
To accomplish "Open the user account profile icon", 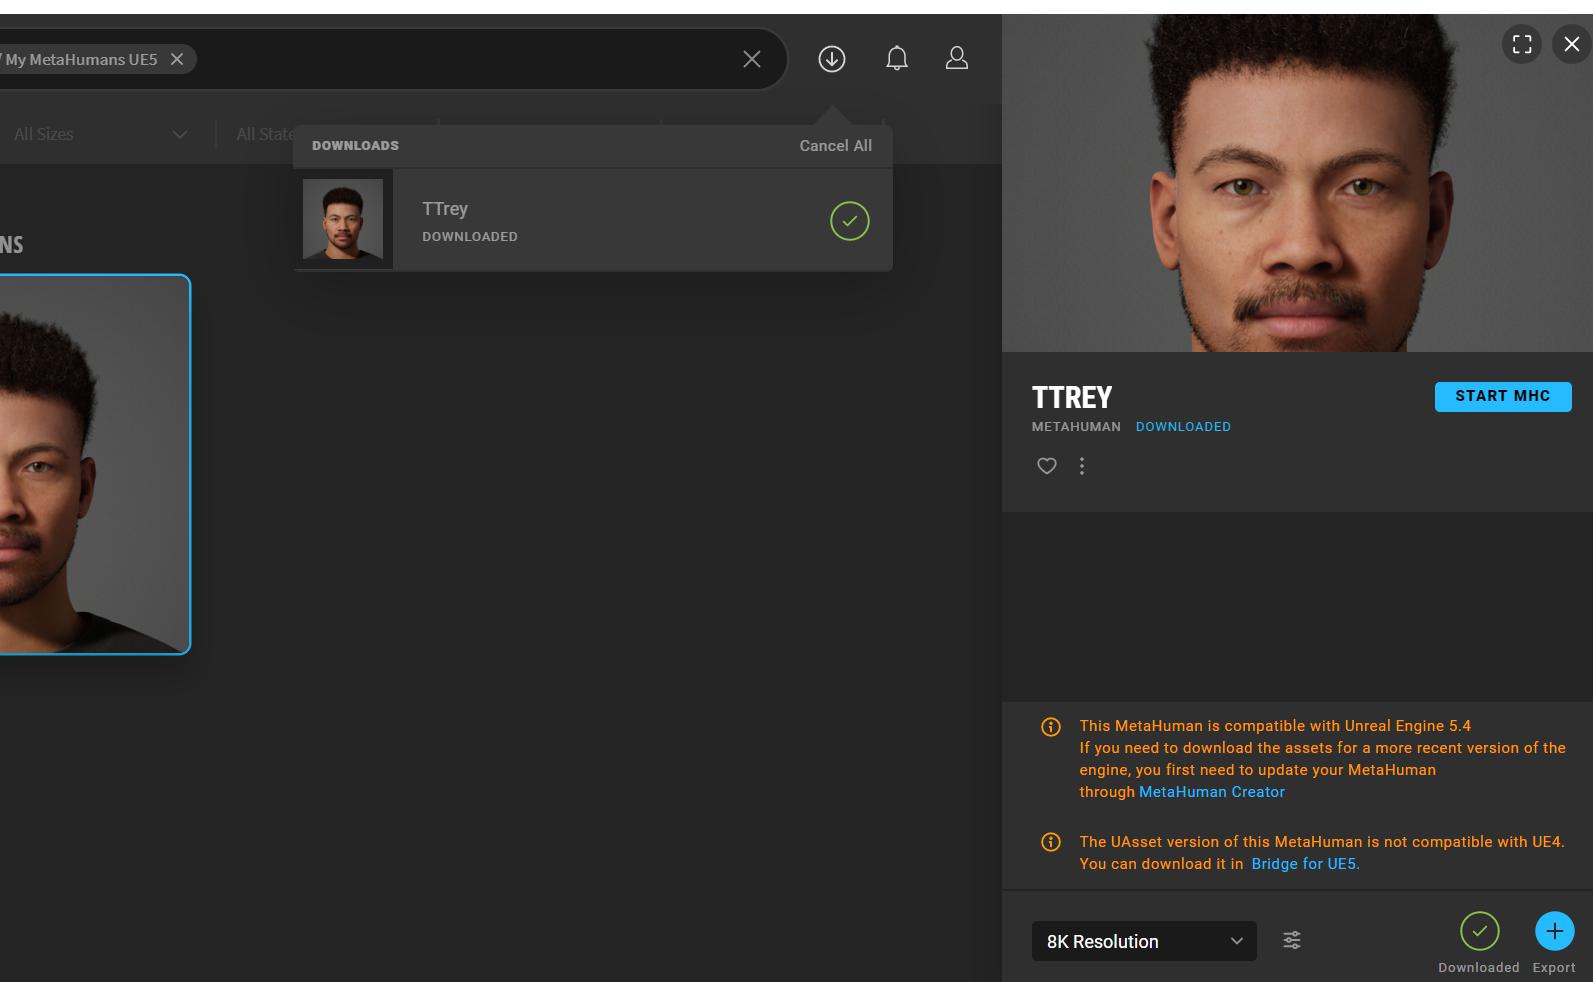I will click(957, 59).
